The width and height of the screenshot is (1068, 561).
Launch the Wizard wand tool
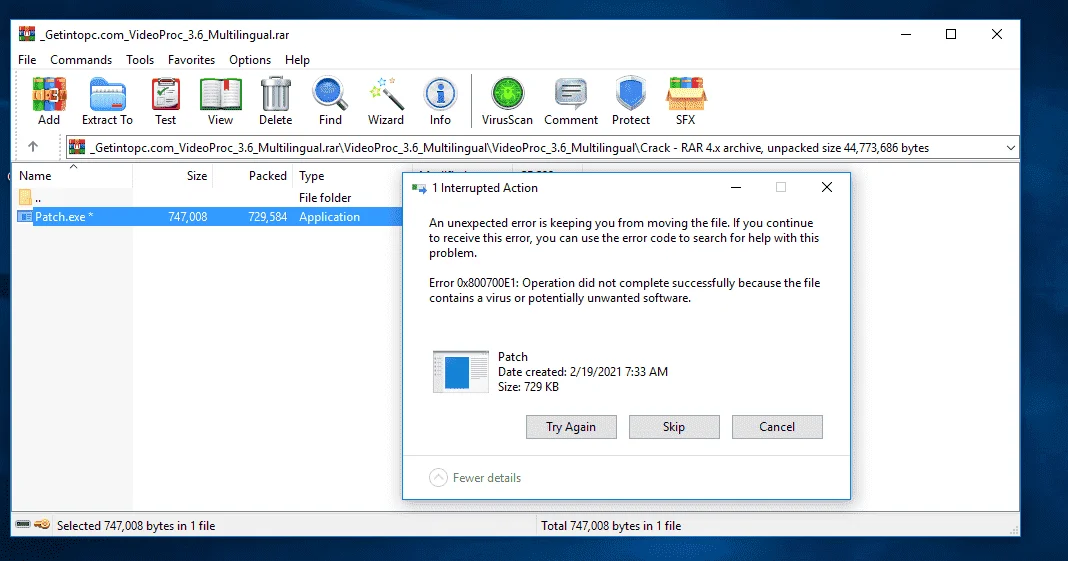(386, 101)
